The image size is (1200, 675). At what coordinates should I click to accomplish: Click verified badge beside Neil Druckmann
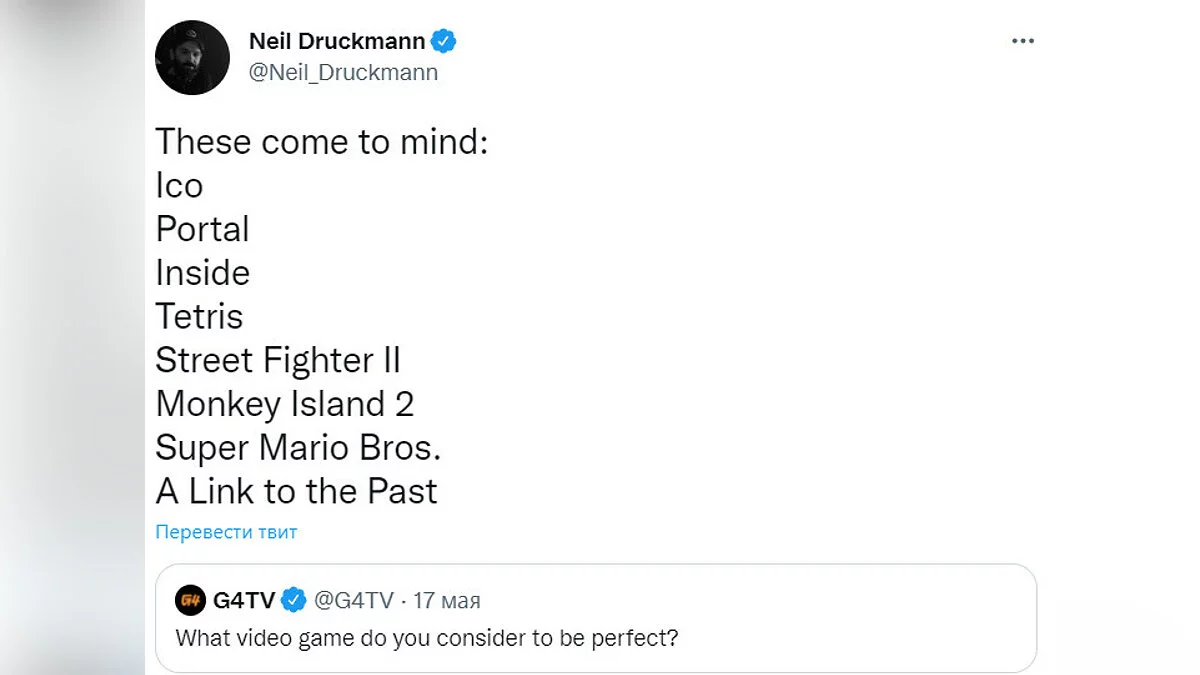444,42
